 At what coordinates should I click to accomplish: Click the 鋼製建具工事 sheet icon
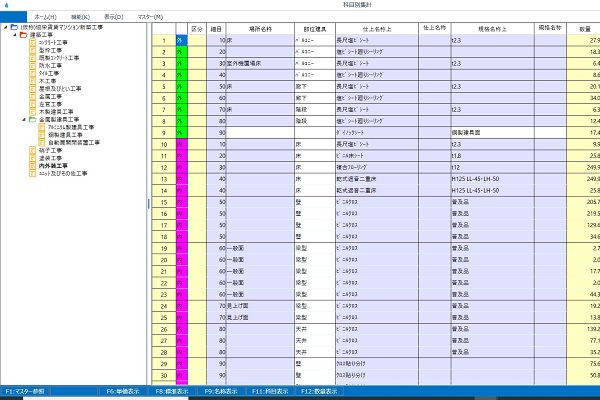pos(42,135)
